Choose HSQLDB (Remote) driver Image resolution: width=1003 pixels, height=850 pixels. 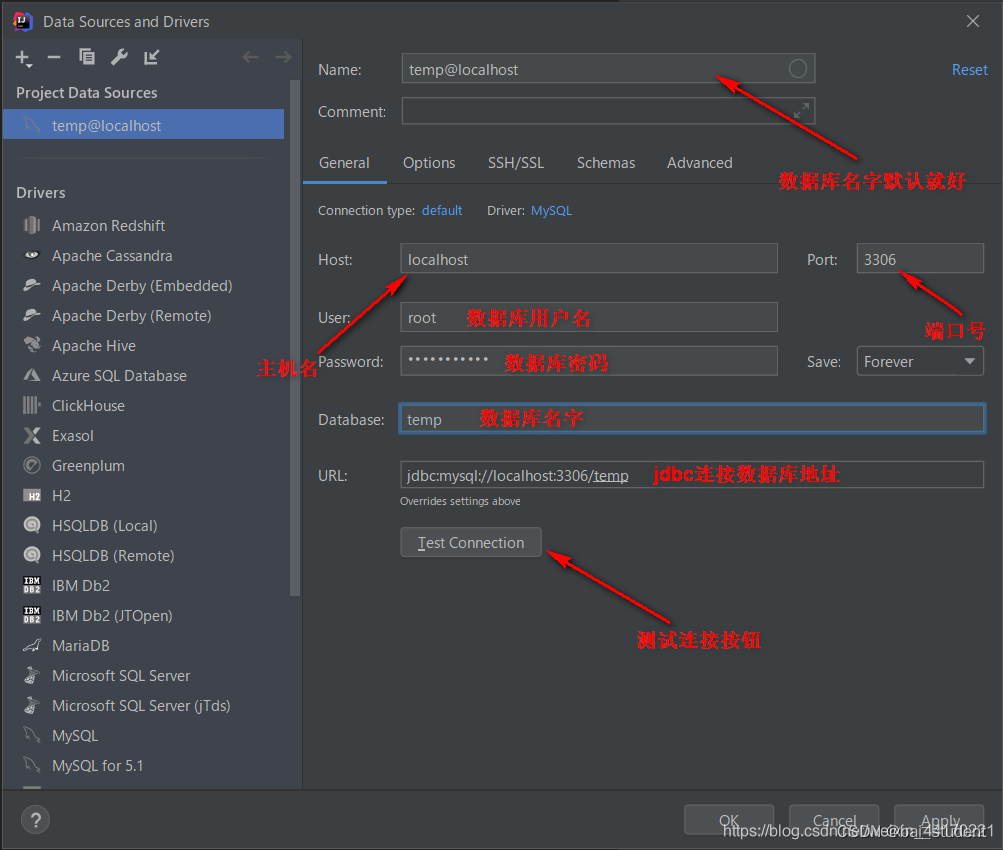113,556
